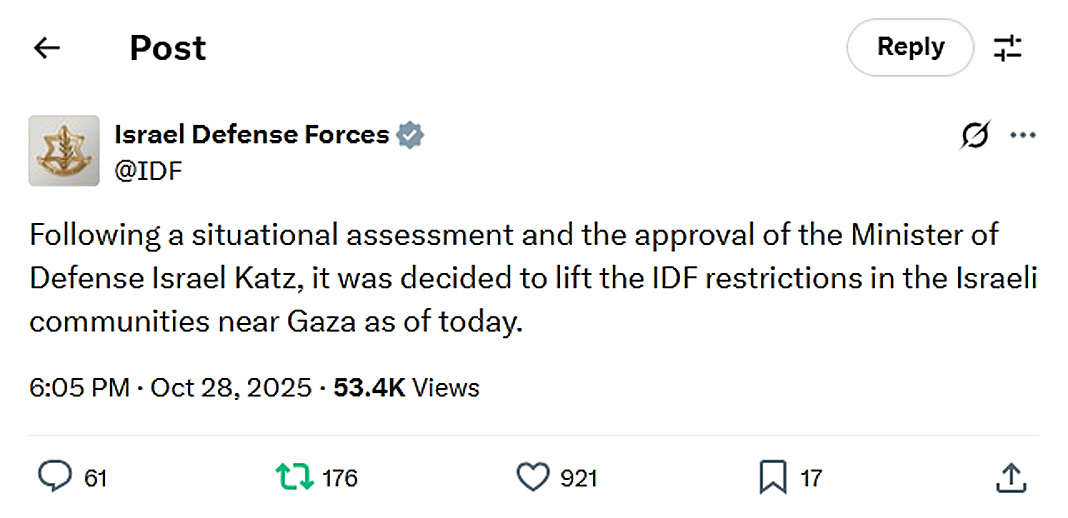
Task: Open the share upload icon
Action: point(1011,478)
